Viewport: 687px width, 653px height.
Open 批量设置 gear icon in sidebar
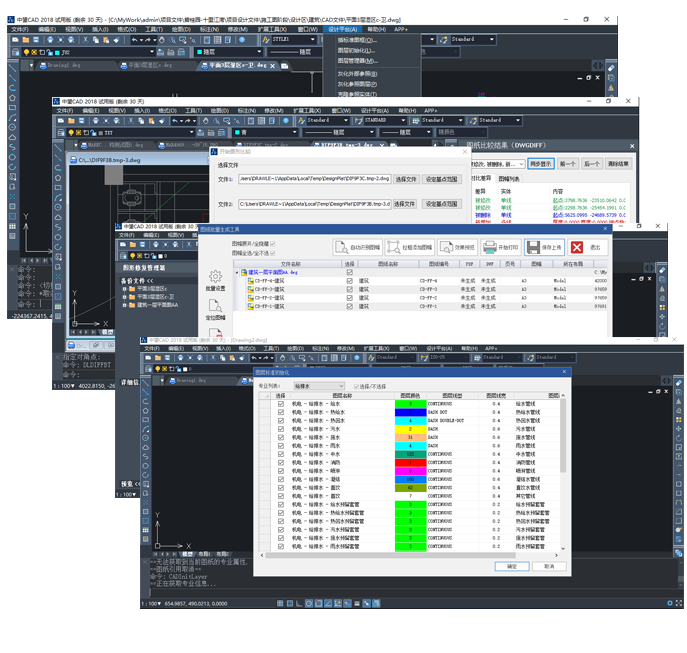[x=215, y=276]
